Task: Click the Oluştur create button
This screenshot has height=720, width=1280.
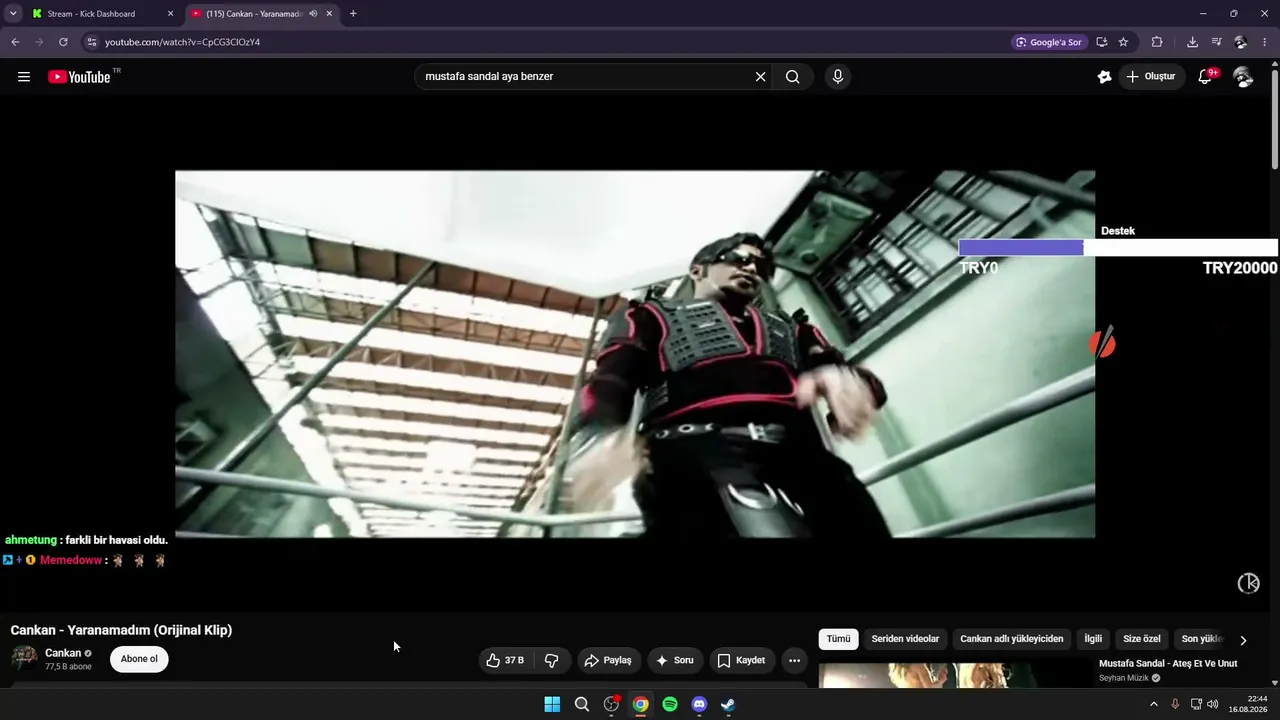Action: pos(1151,77)
